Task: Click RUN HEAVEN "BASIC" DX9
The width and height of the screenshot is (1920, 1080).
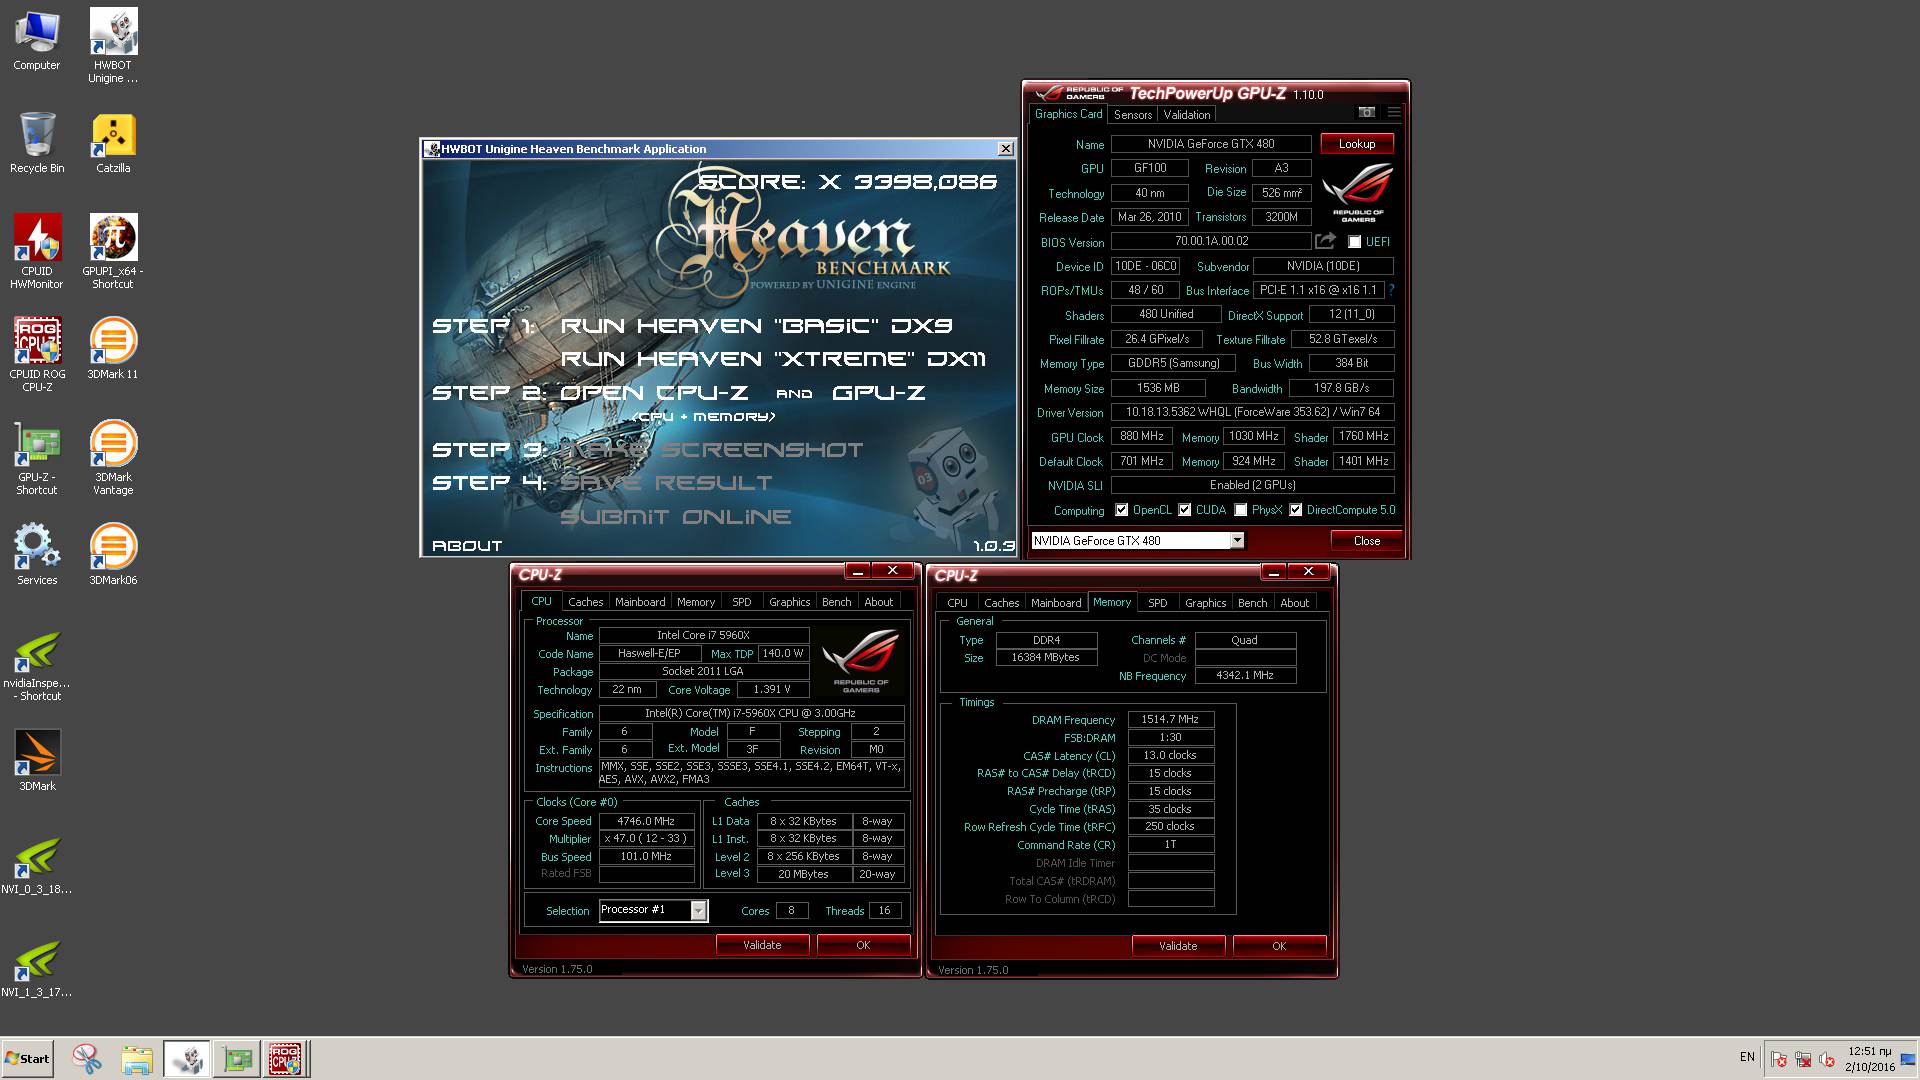Action: 756,326
